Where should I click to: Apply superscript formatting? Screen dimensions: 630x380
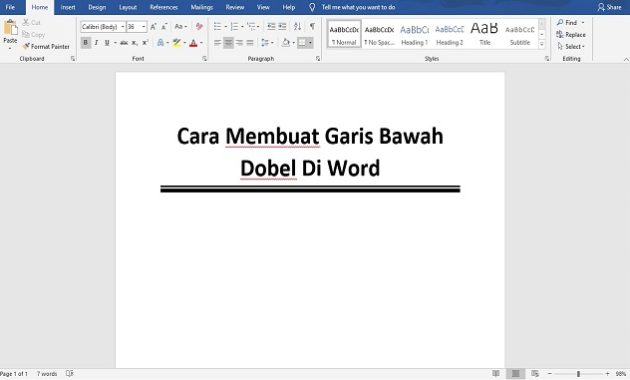[145, 43]
